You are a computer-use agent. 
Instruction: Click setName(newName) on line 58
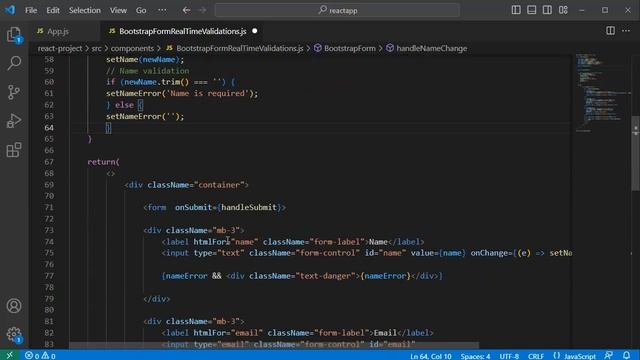tap(145, 60)
